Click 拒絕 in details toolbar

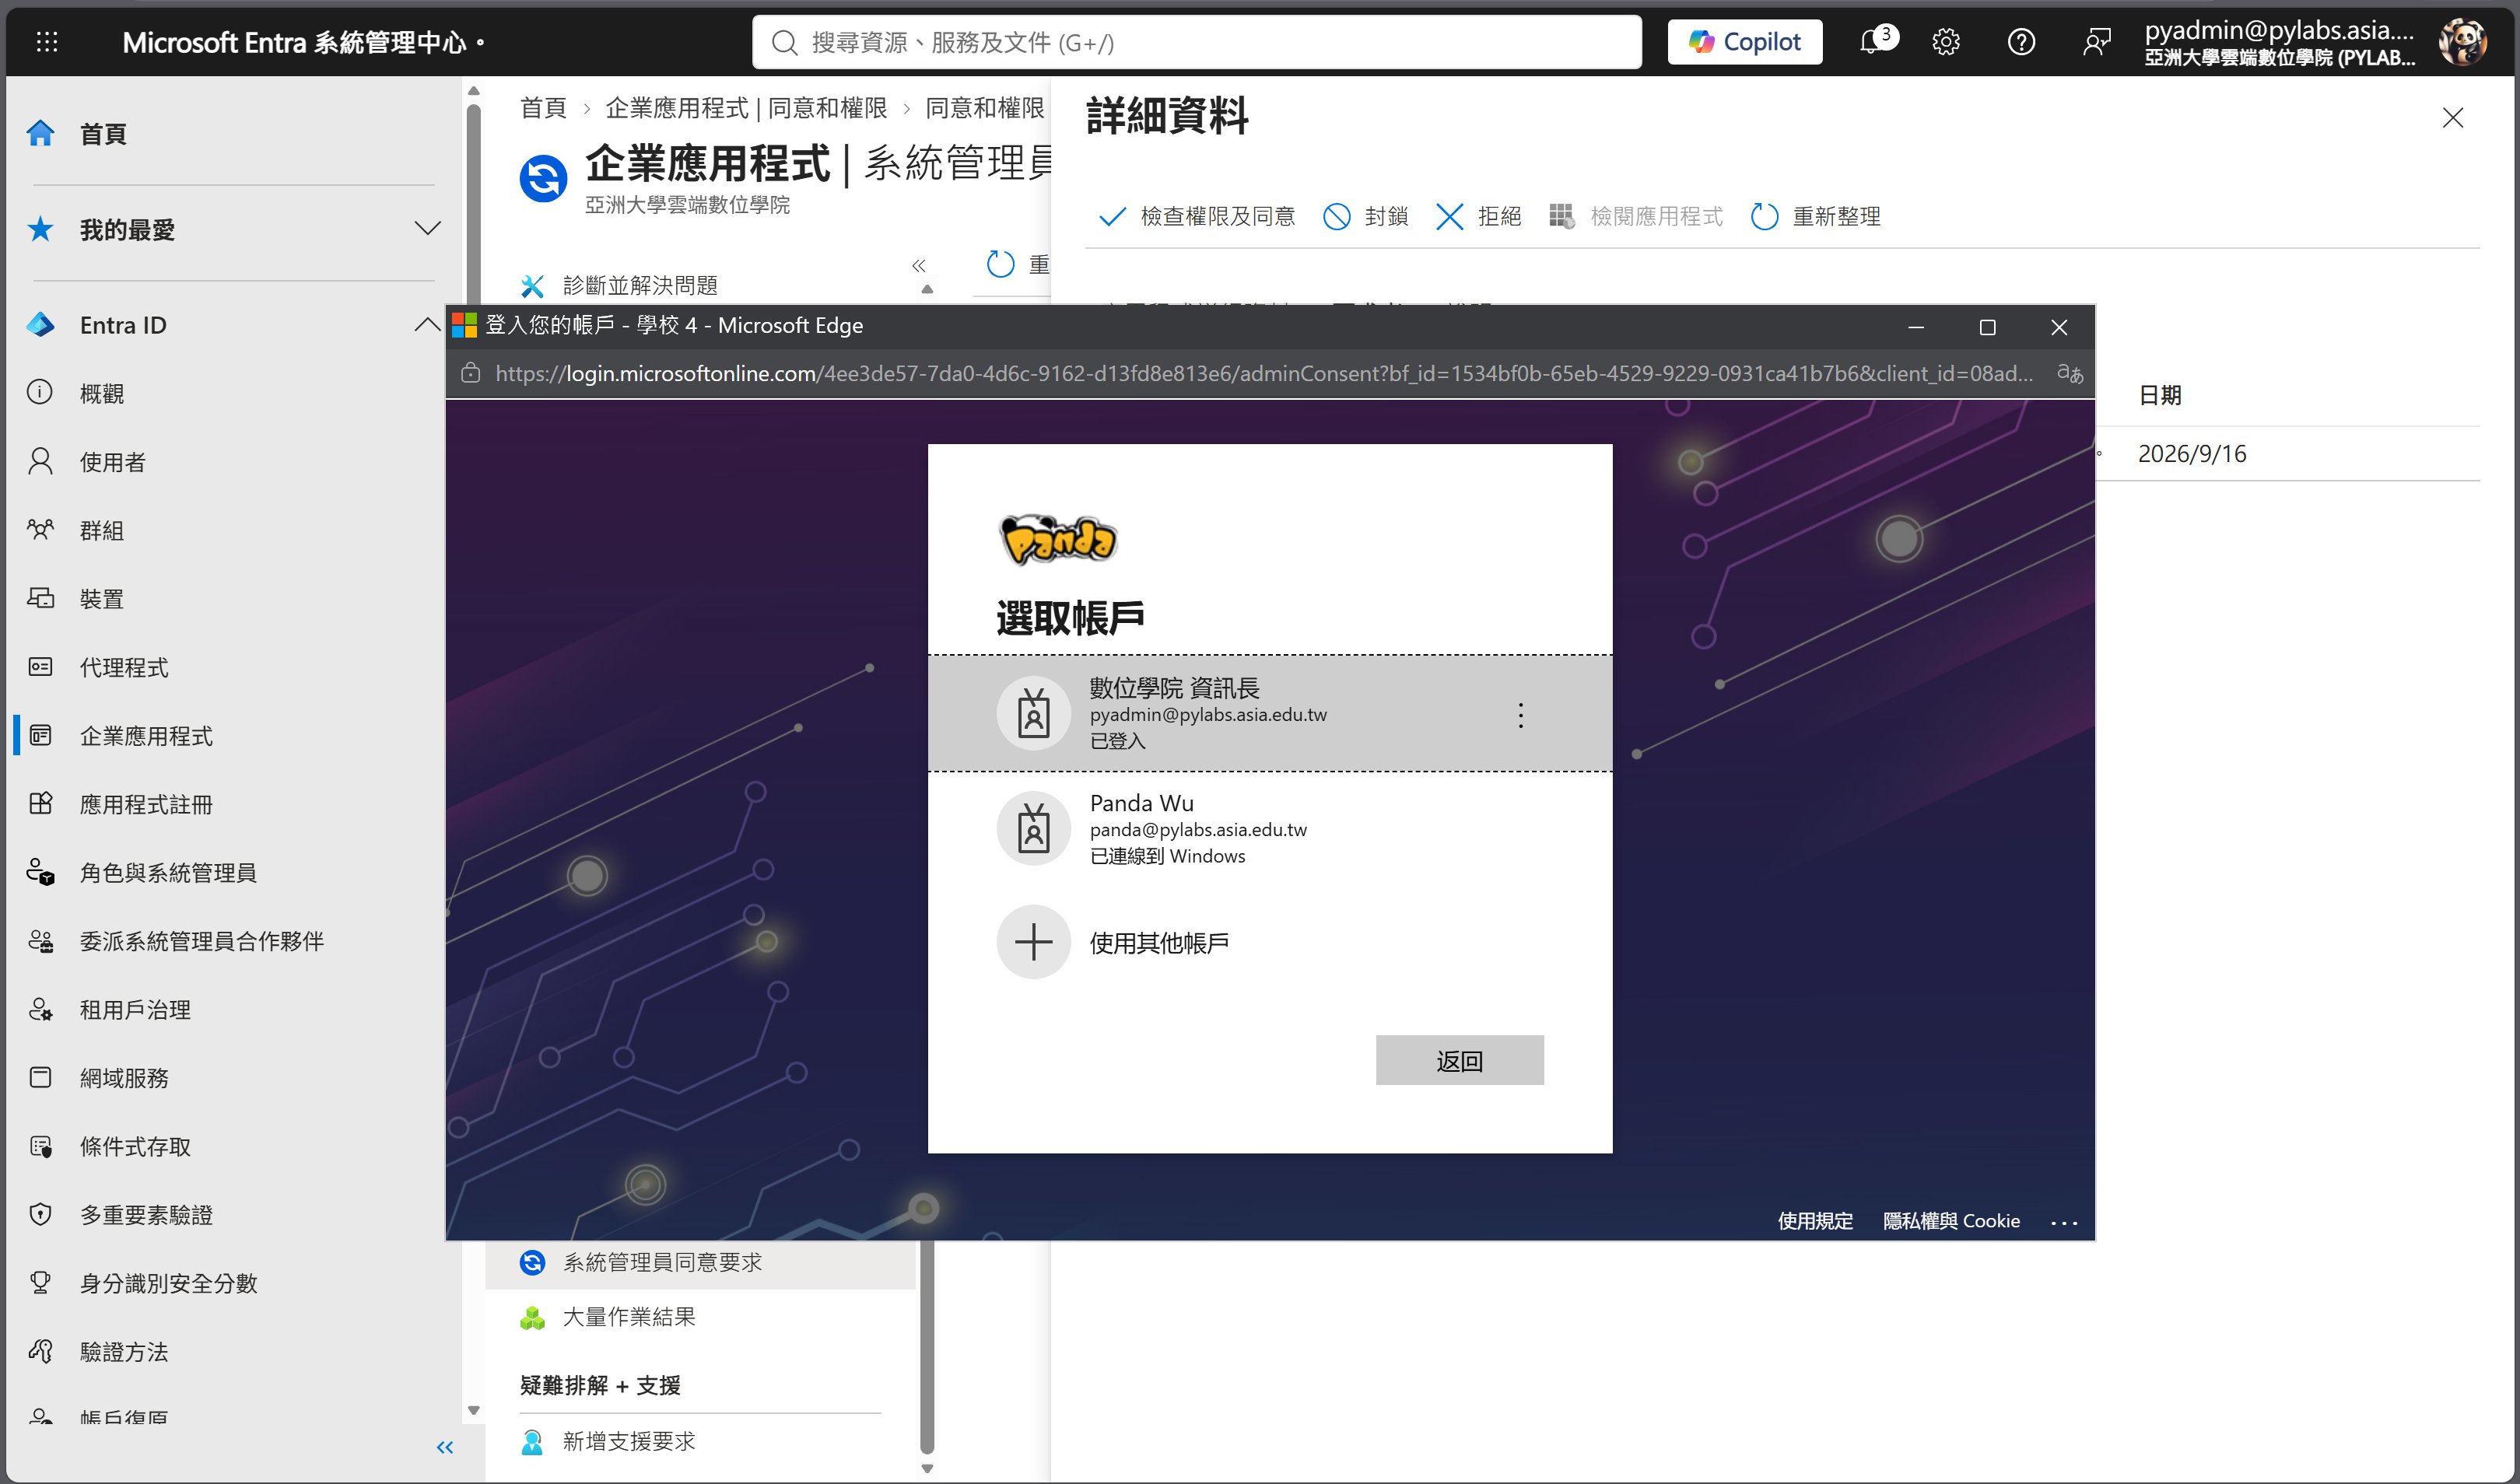pos(1479,216)
